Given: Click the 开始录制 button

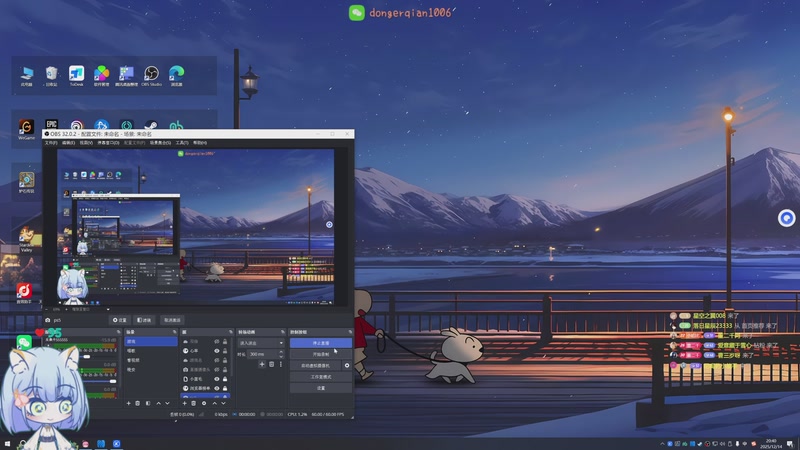Looking at the screenshot, I should pyautogui.click(x=321, y=354).
